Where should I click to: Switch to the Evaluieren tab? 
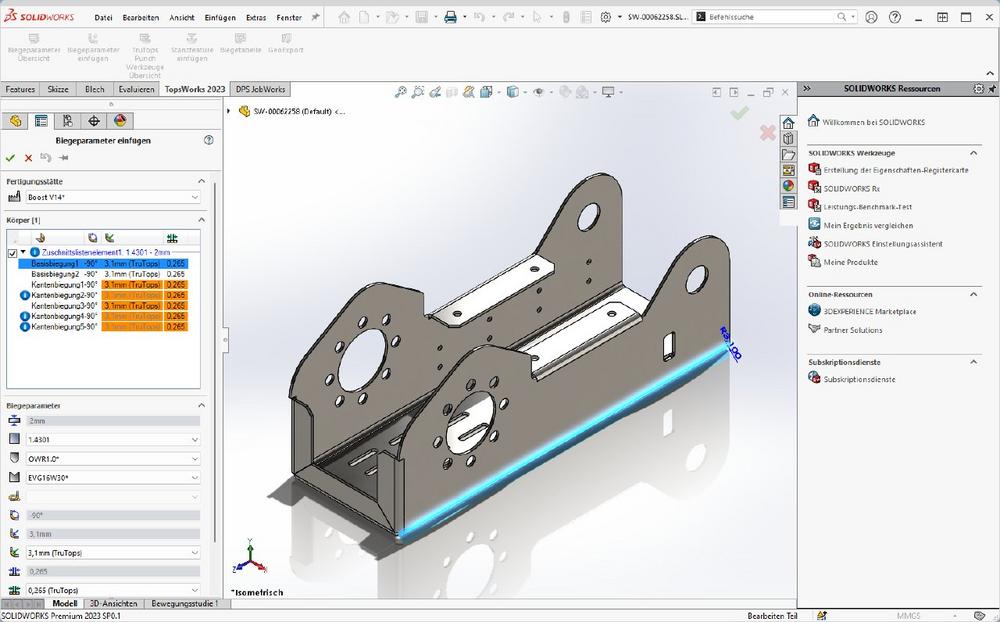point(136,89)
